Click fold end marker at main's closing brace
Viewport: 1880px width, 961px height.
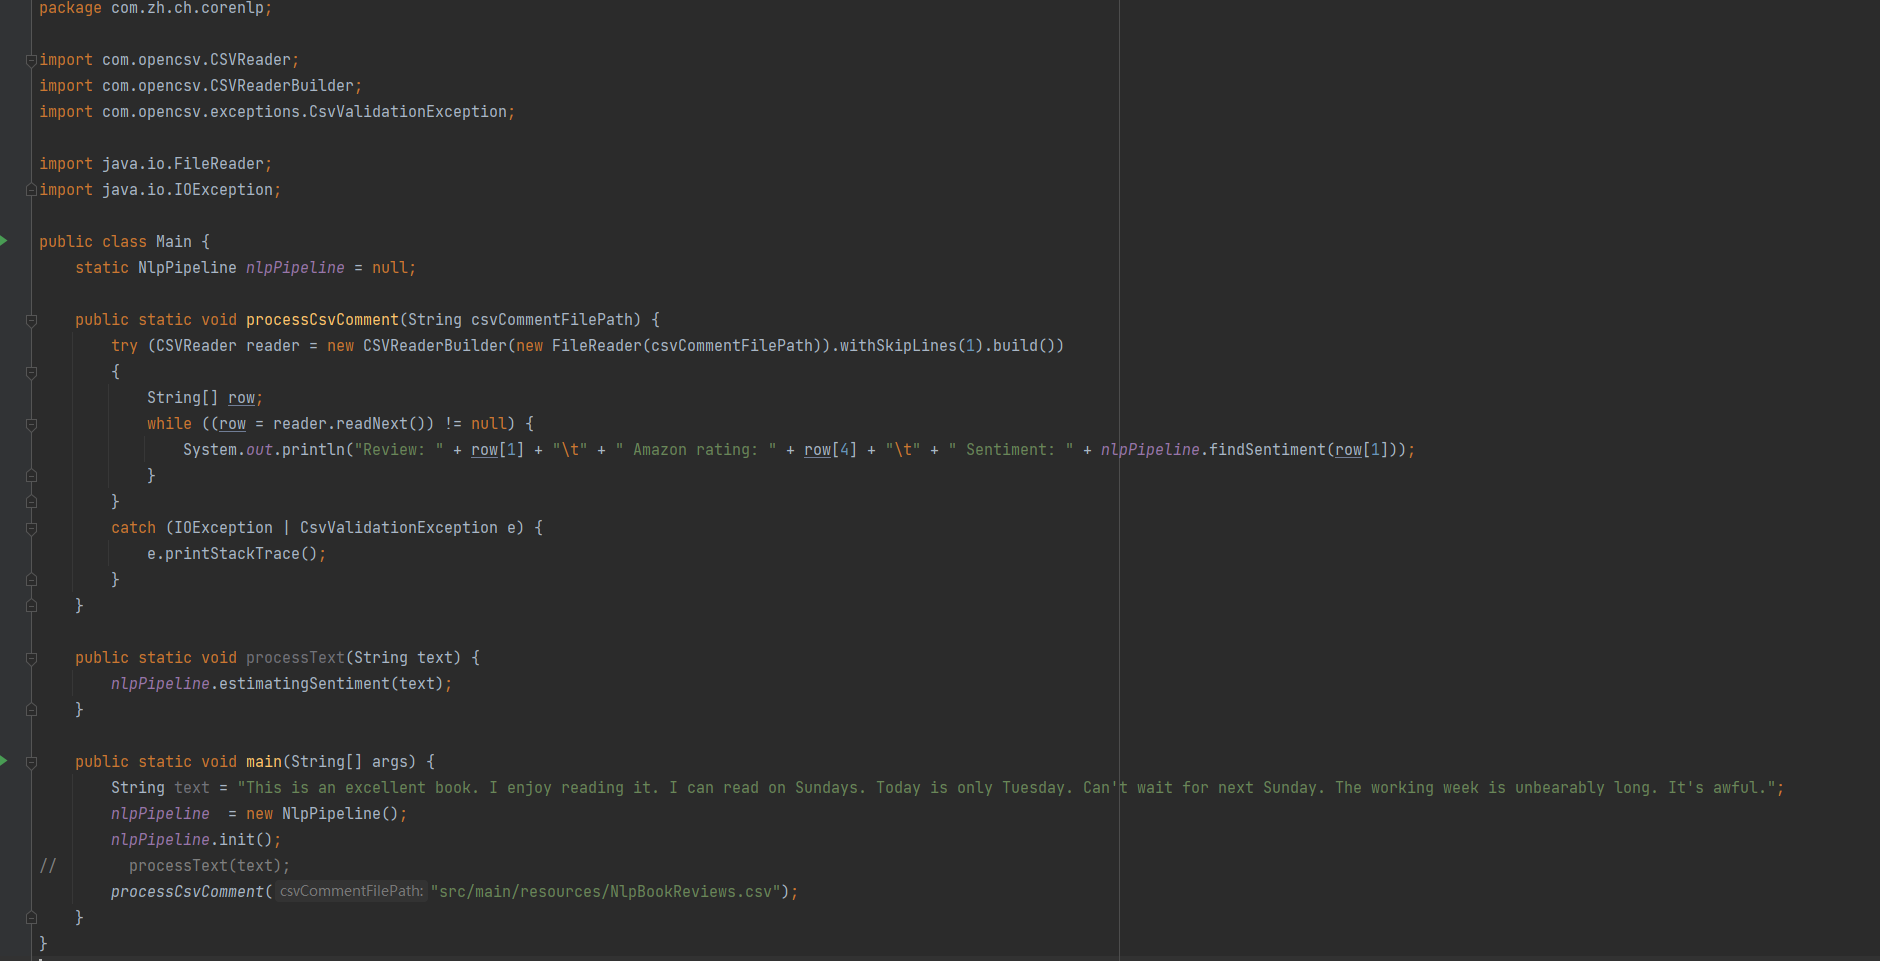[31, 917]
